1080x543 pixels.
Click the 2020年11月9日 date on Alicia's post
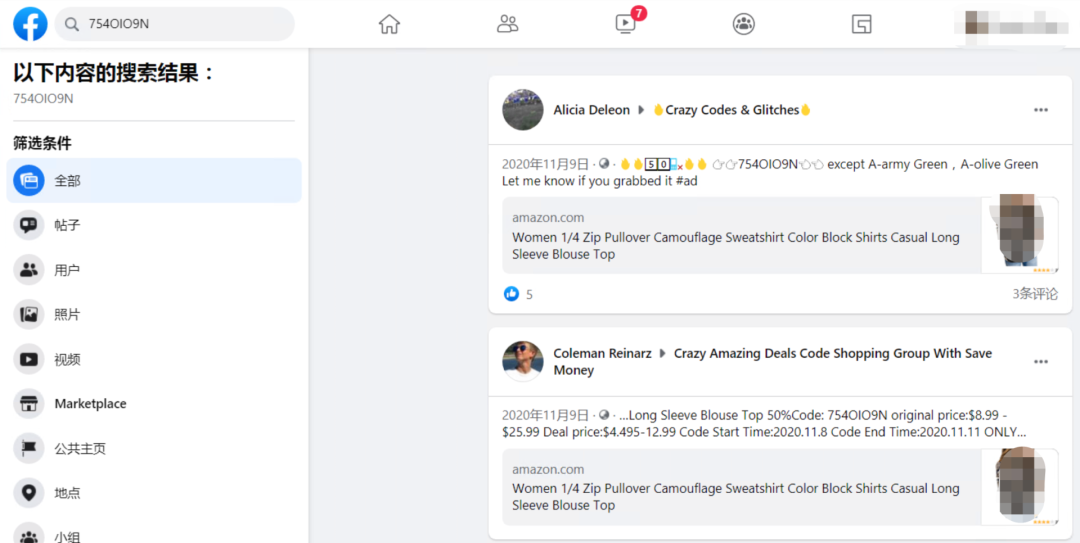click(x=545, y=165)
